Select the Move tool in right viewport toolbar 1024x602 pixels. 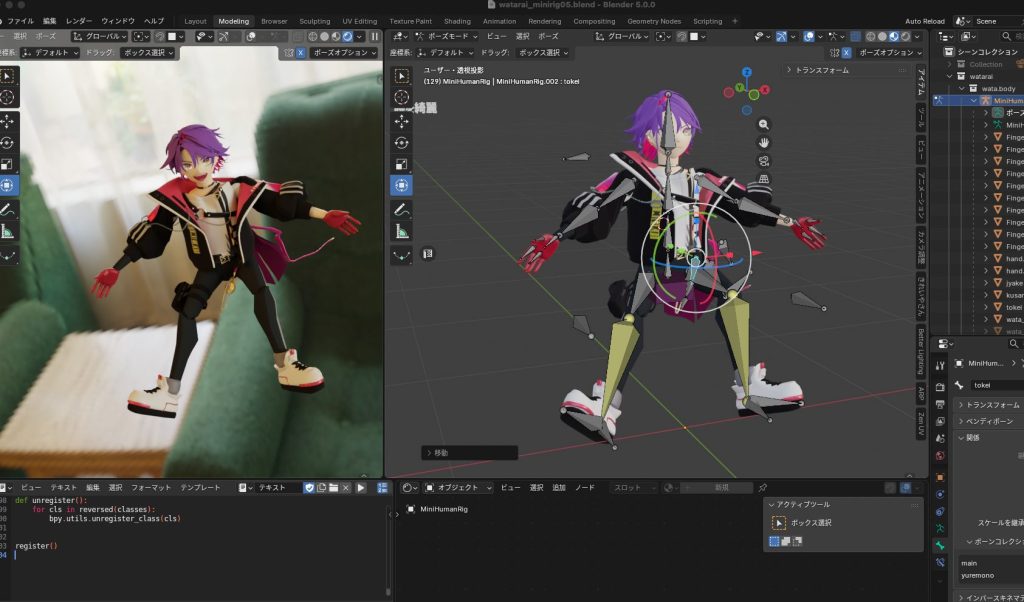point(401,121)
